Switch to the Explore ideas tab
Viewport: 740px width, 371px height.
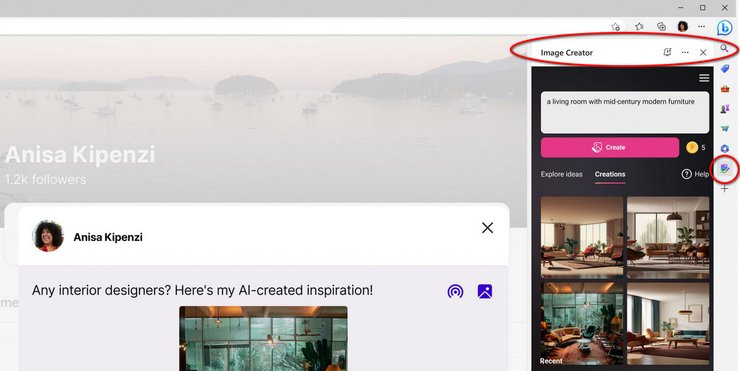coord(562,174)
